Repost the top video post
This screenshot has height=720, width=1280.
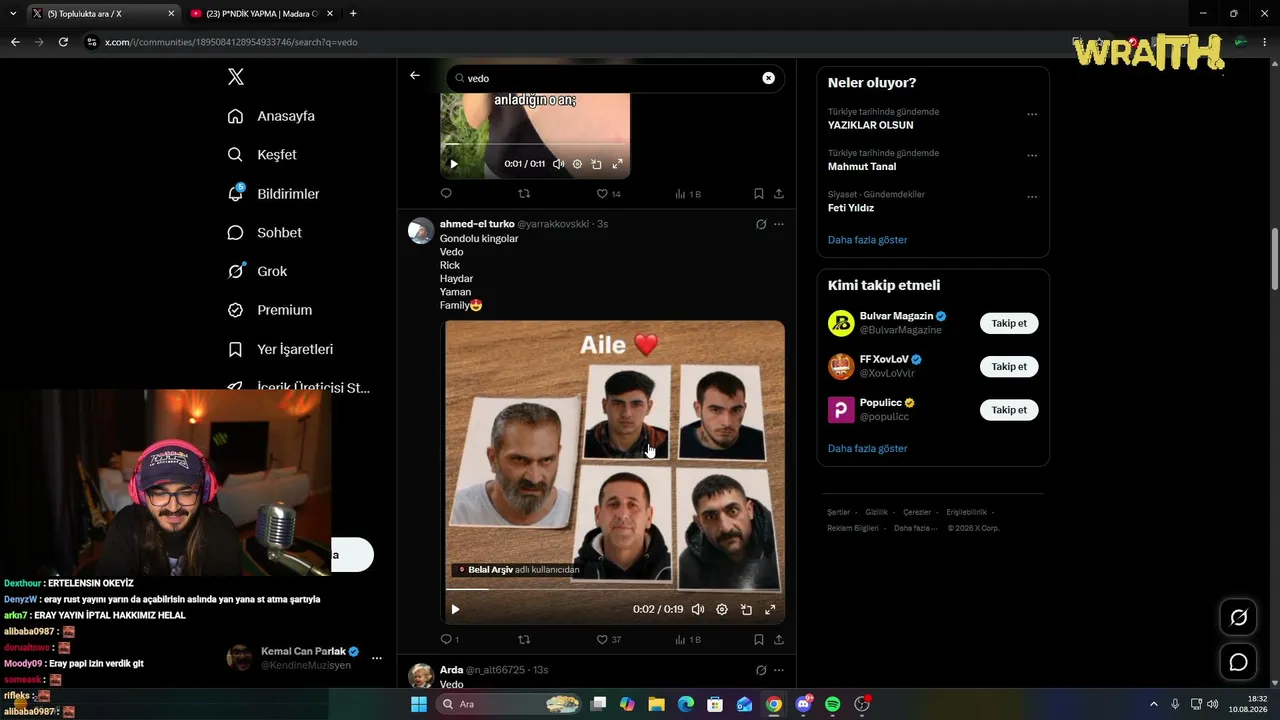point(524,194)
